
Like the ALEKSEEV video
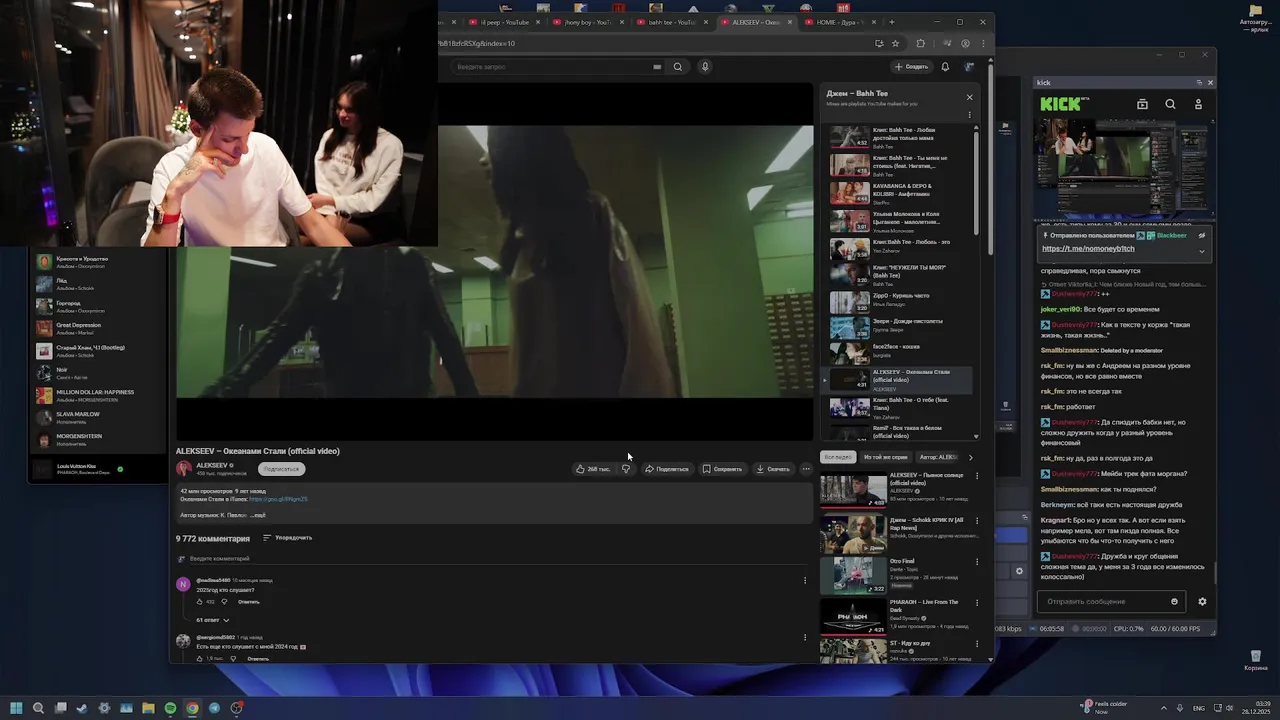pos(593,469)
